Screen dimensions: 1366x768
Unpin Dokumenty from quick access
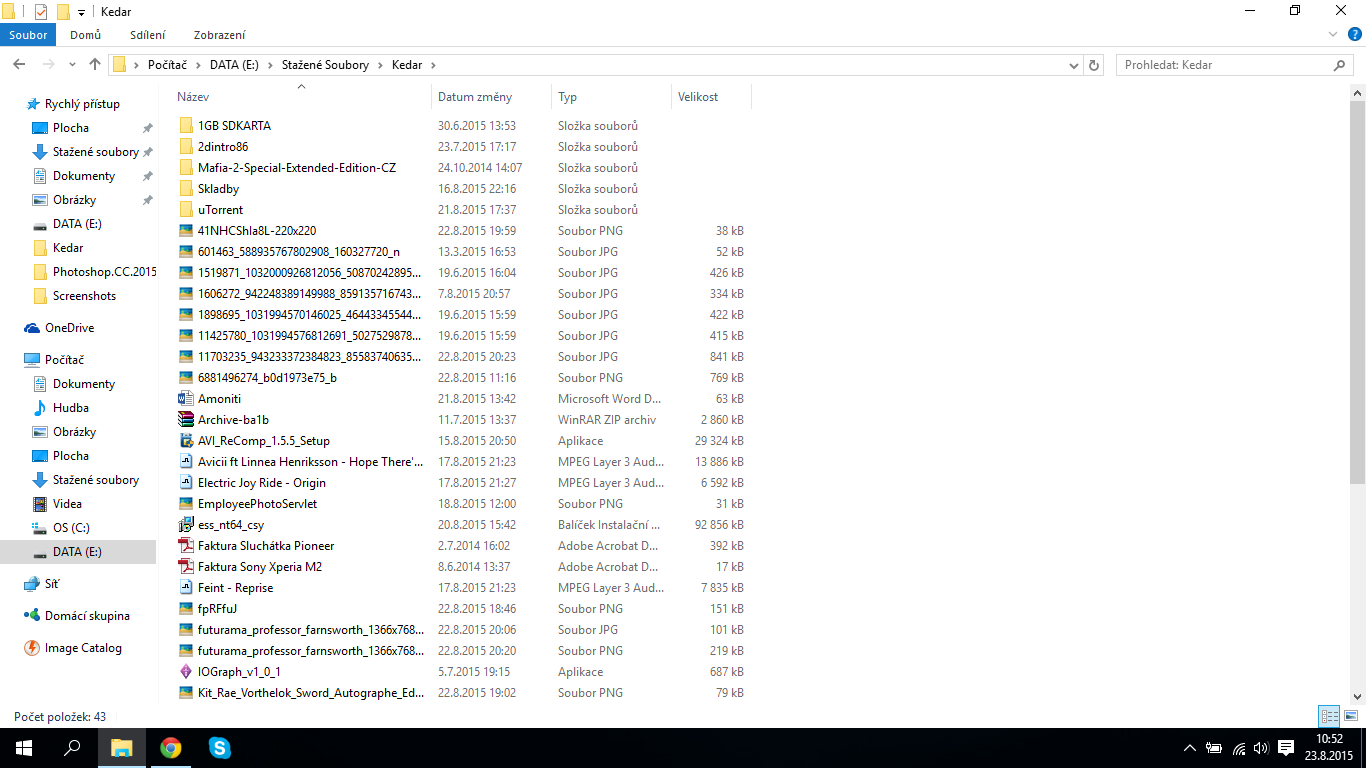click(x=148, y=176)
